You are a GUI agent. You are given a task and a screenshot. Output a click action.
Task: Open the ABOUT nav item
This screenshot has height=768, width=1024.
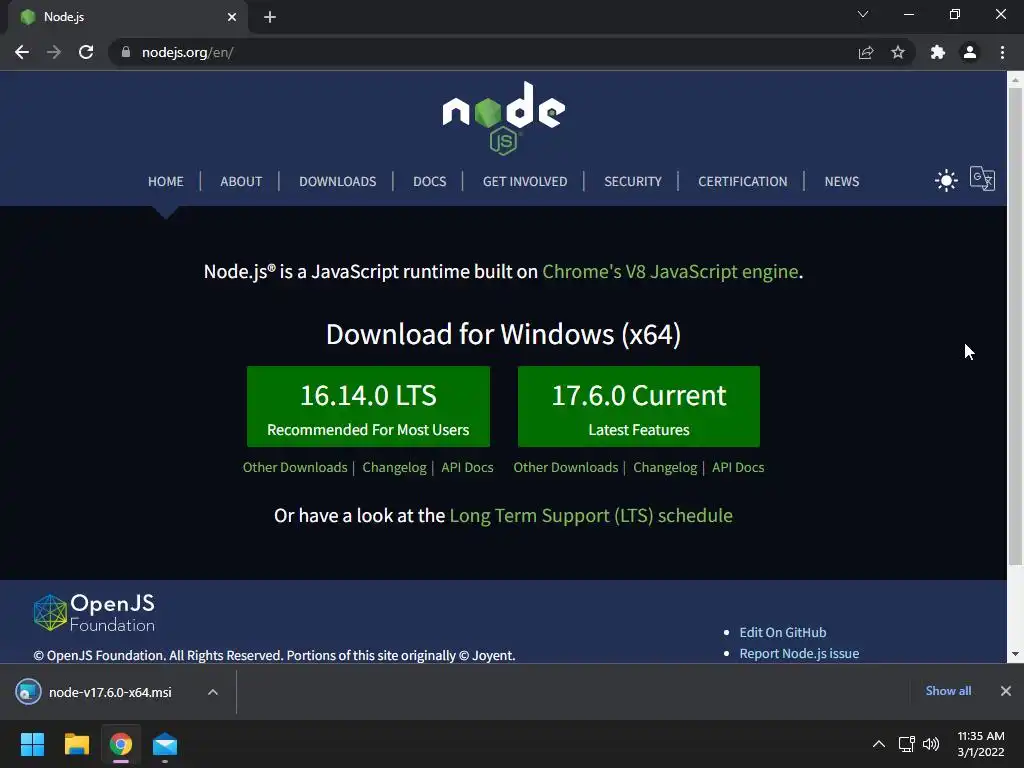click(x=241, y=182)
